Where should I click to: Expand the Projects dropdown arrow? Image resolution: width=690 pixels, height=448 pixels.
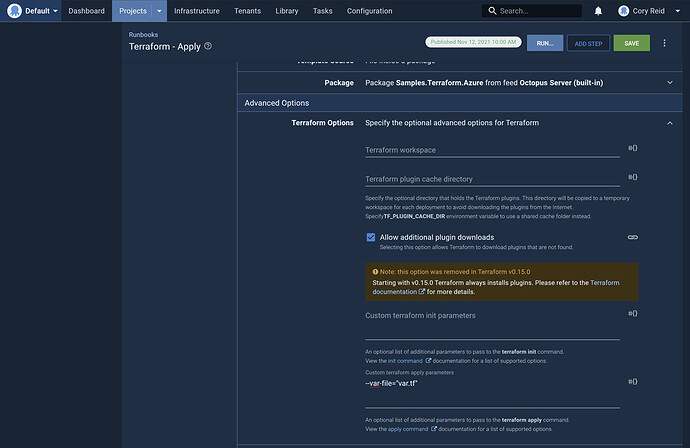pyautogui.click(x=159, y=11)
